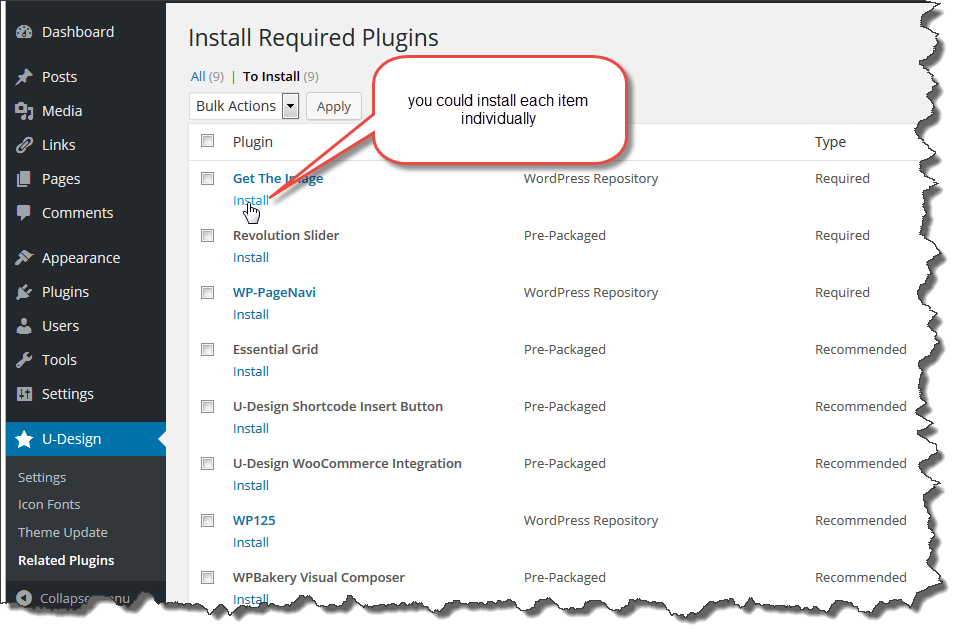Click Install under Essential Grid
Screen dimensions: 963x639
click(251, 372)
